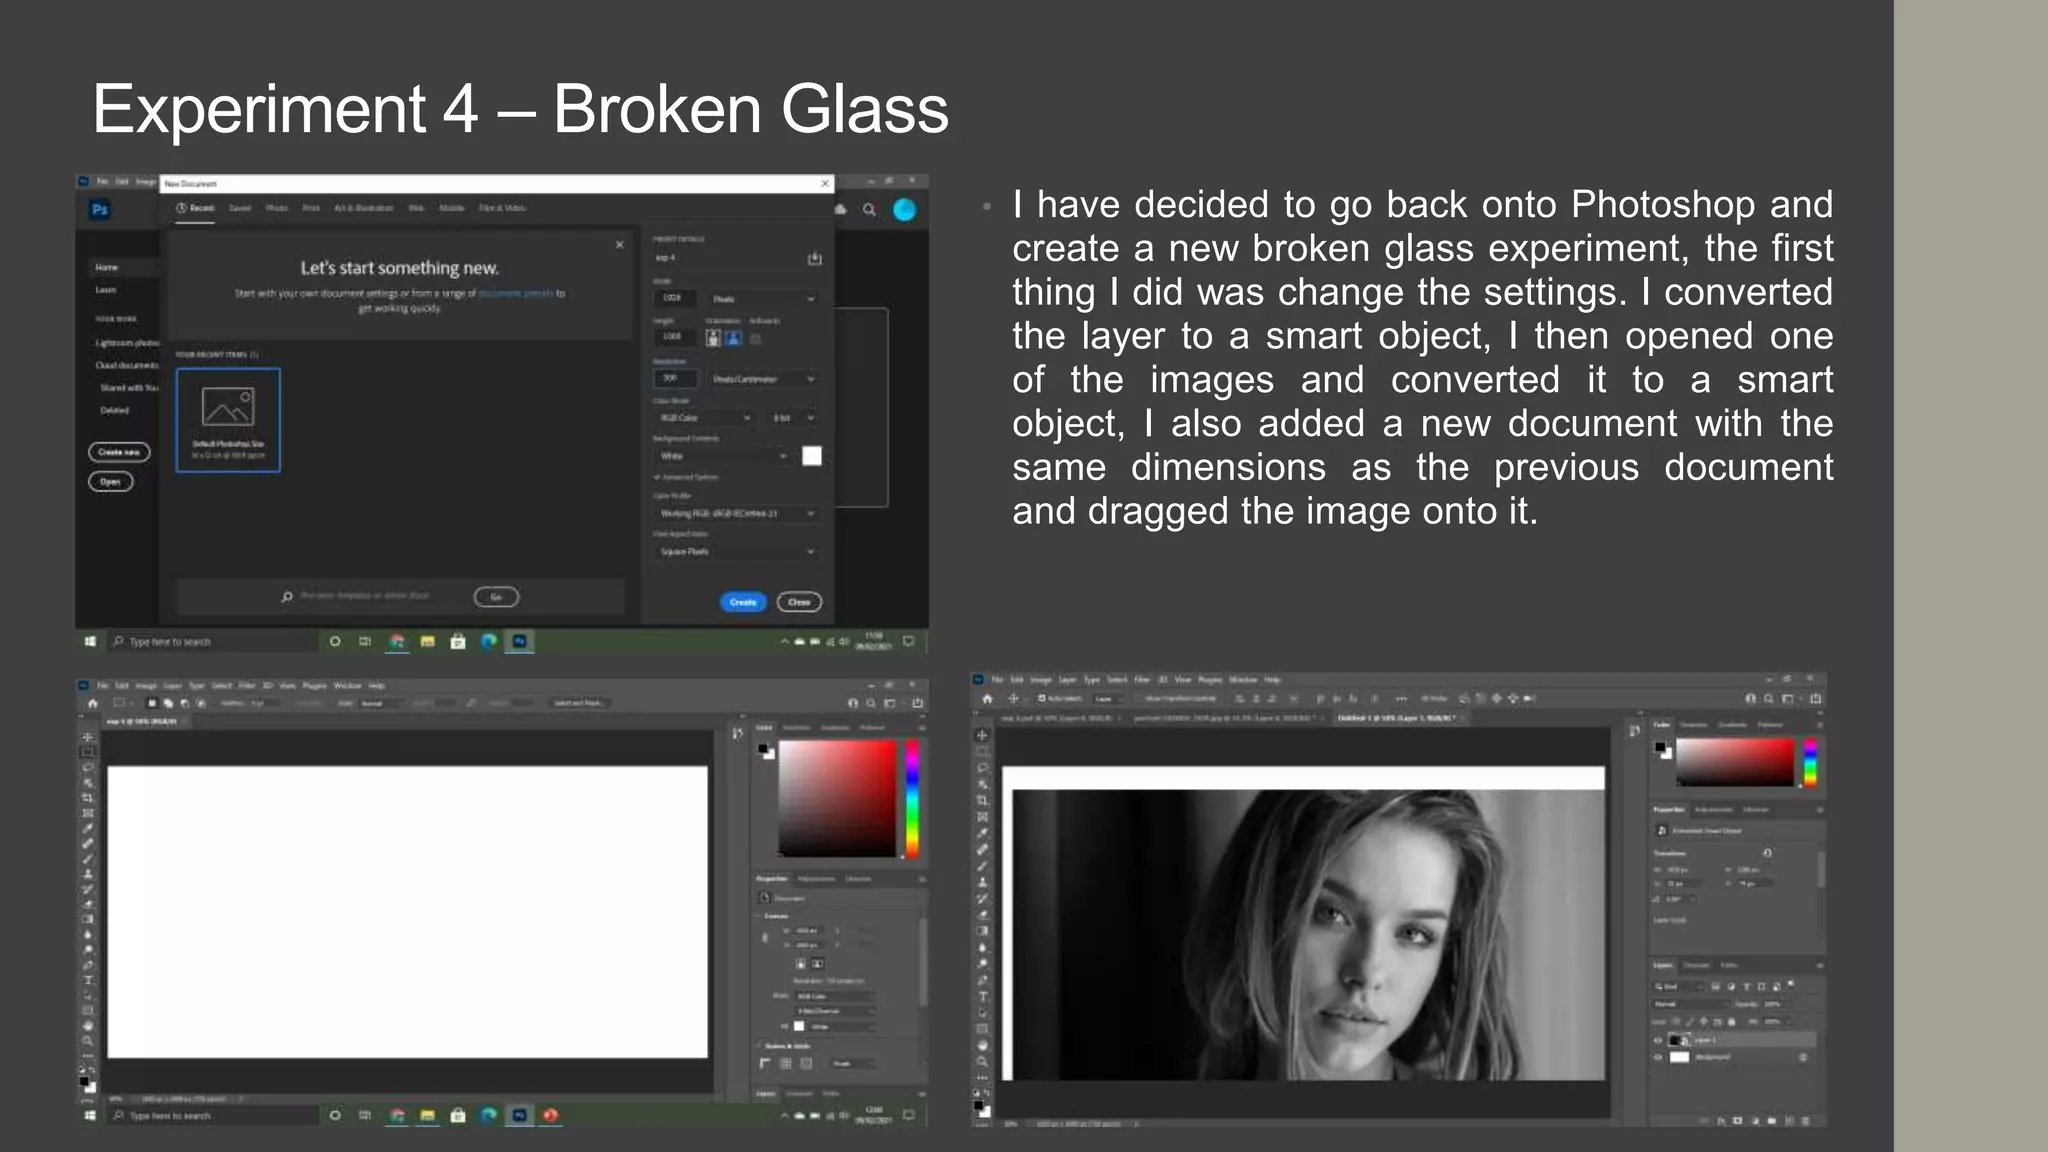Open the Normal blend mode dropdown
The width and height of the screenshot is (2048, 1152).
pyautogui.click(x=1691, y=1003)
